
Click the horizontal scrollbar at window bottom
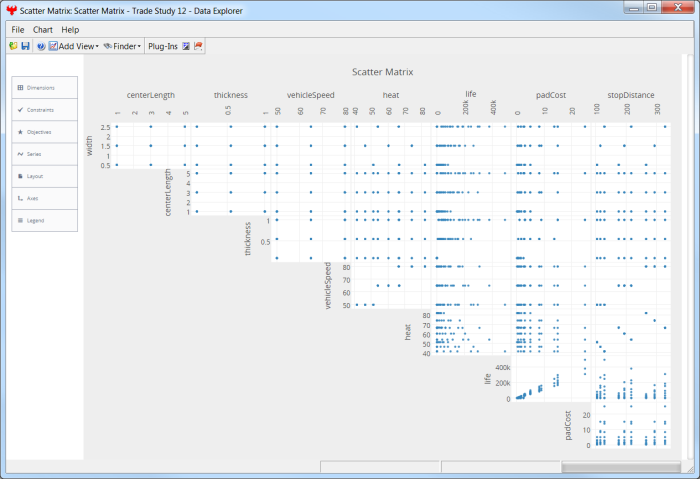tap(620, 467)
